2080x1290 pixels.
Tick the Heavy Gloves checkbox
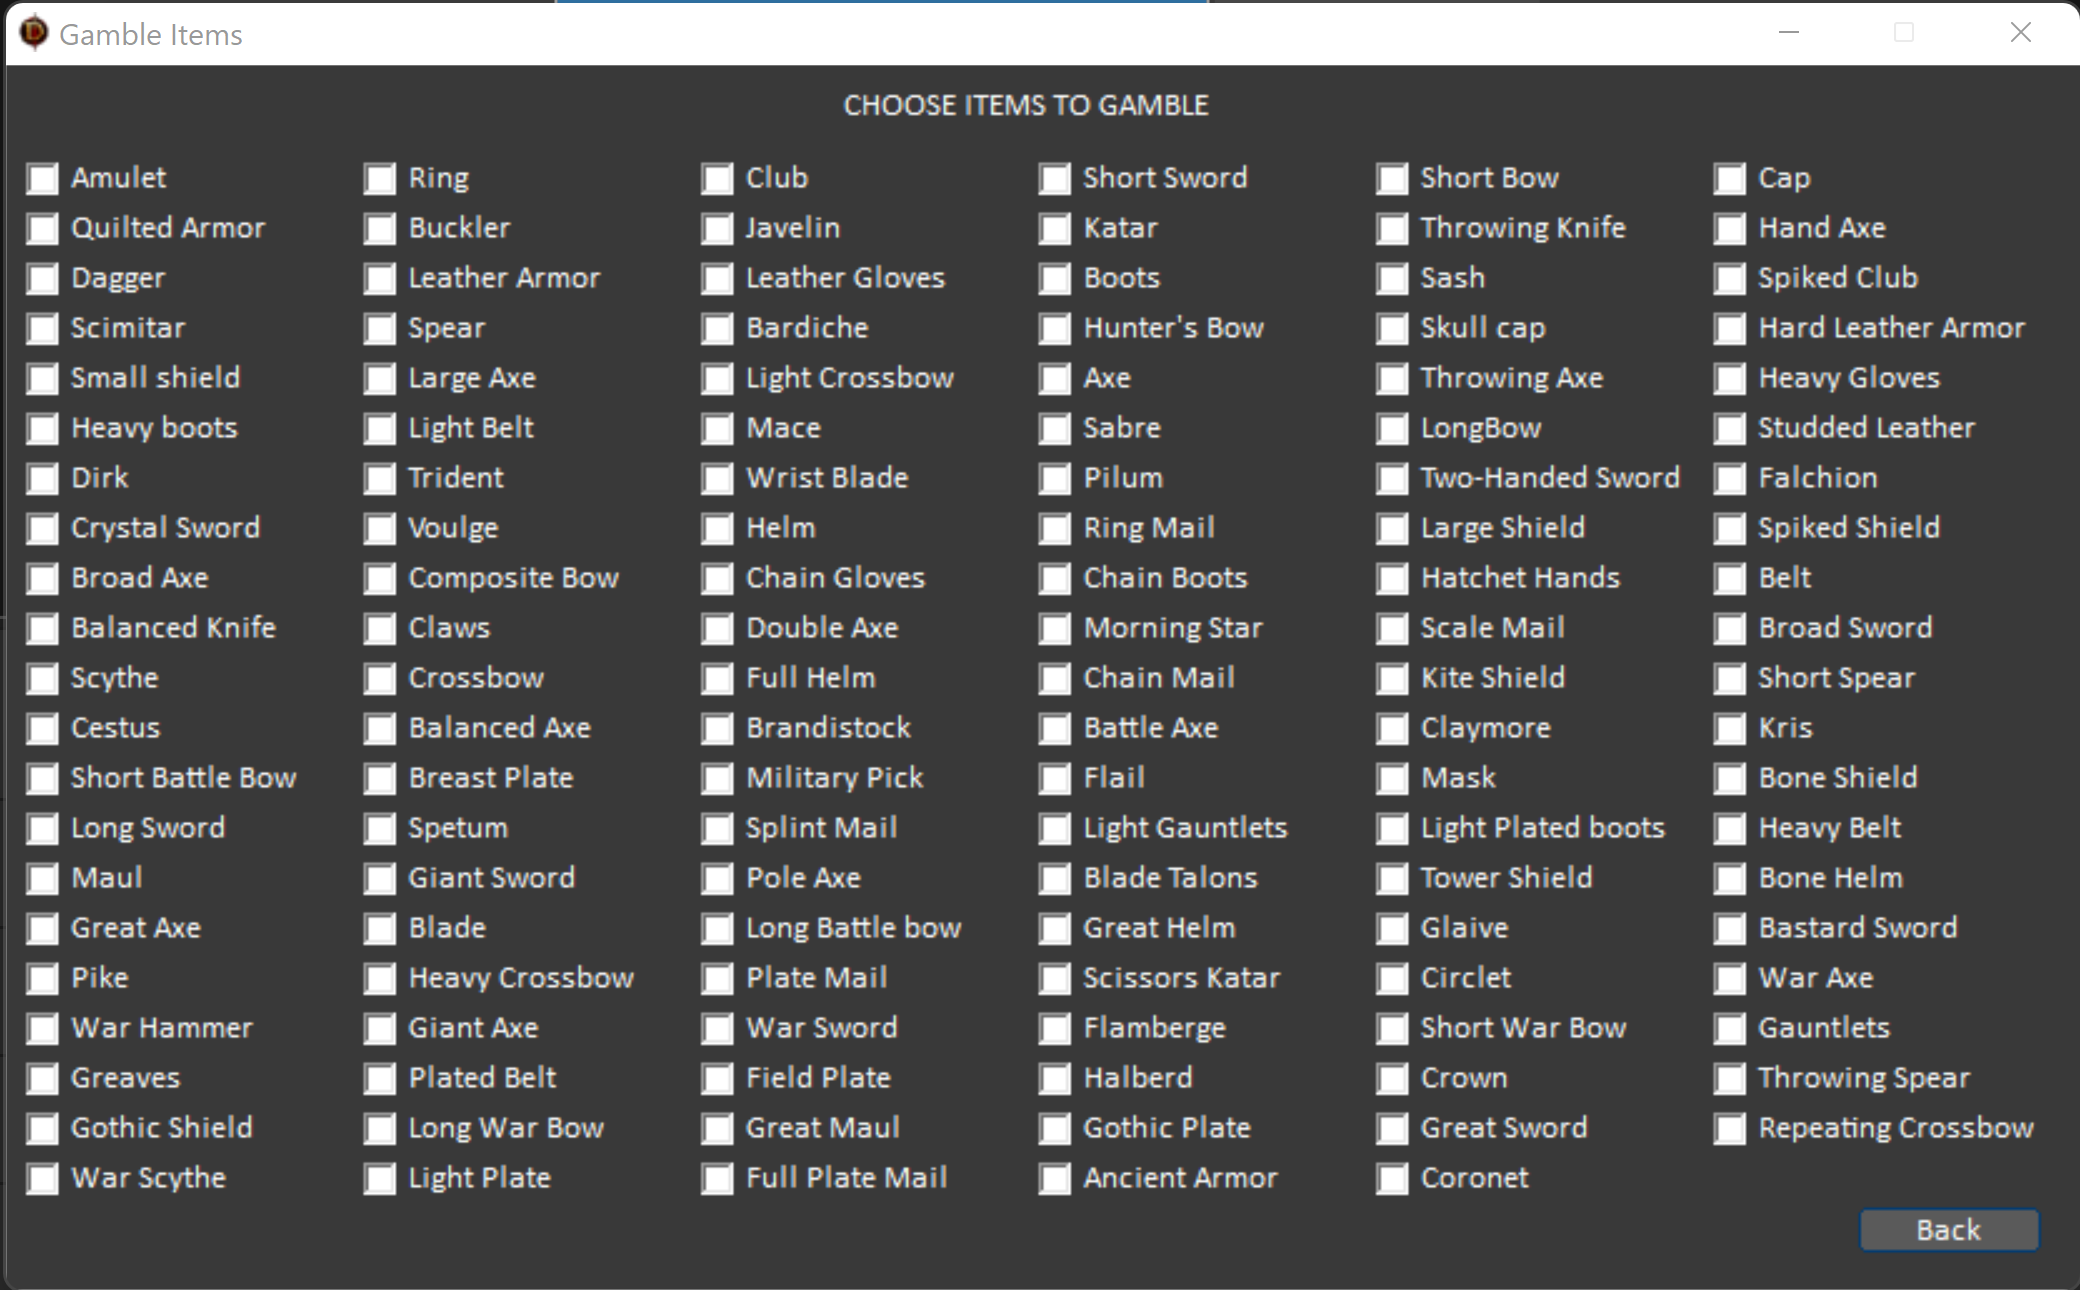coord(1730,379)
